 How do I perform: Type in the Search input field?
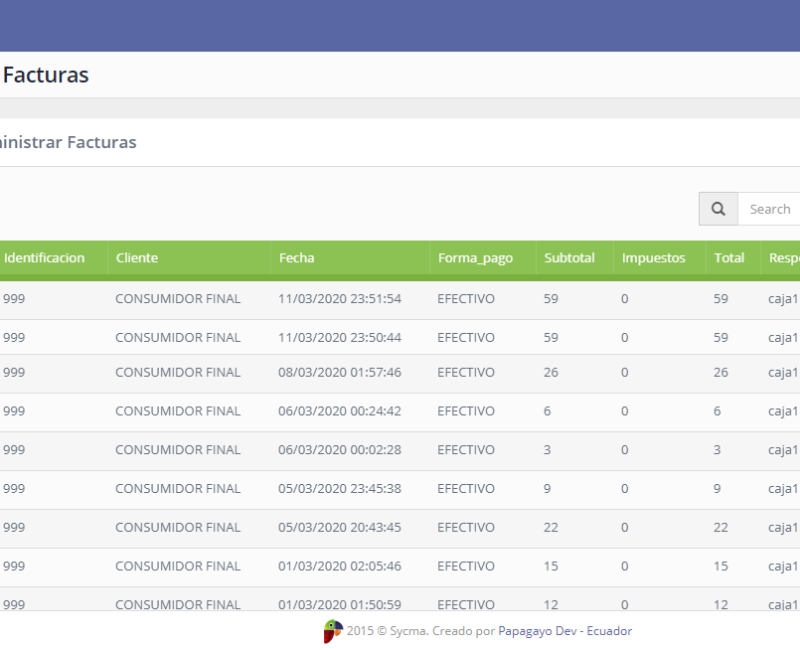(769, 209)
